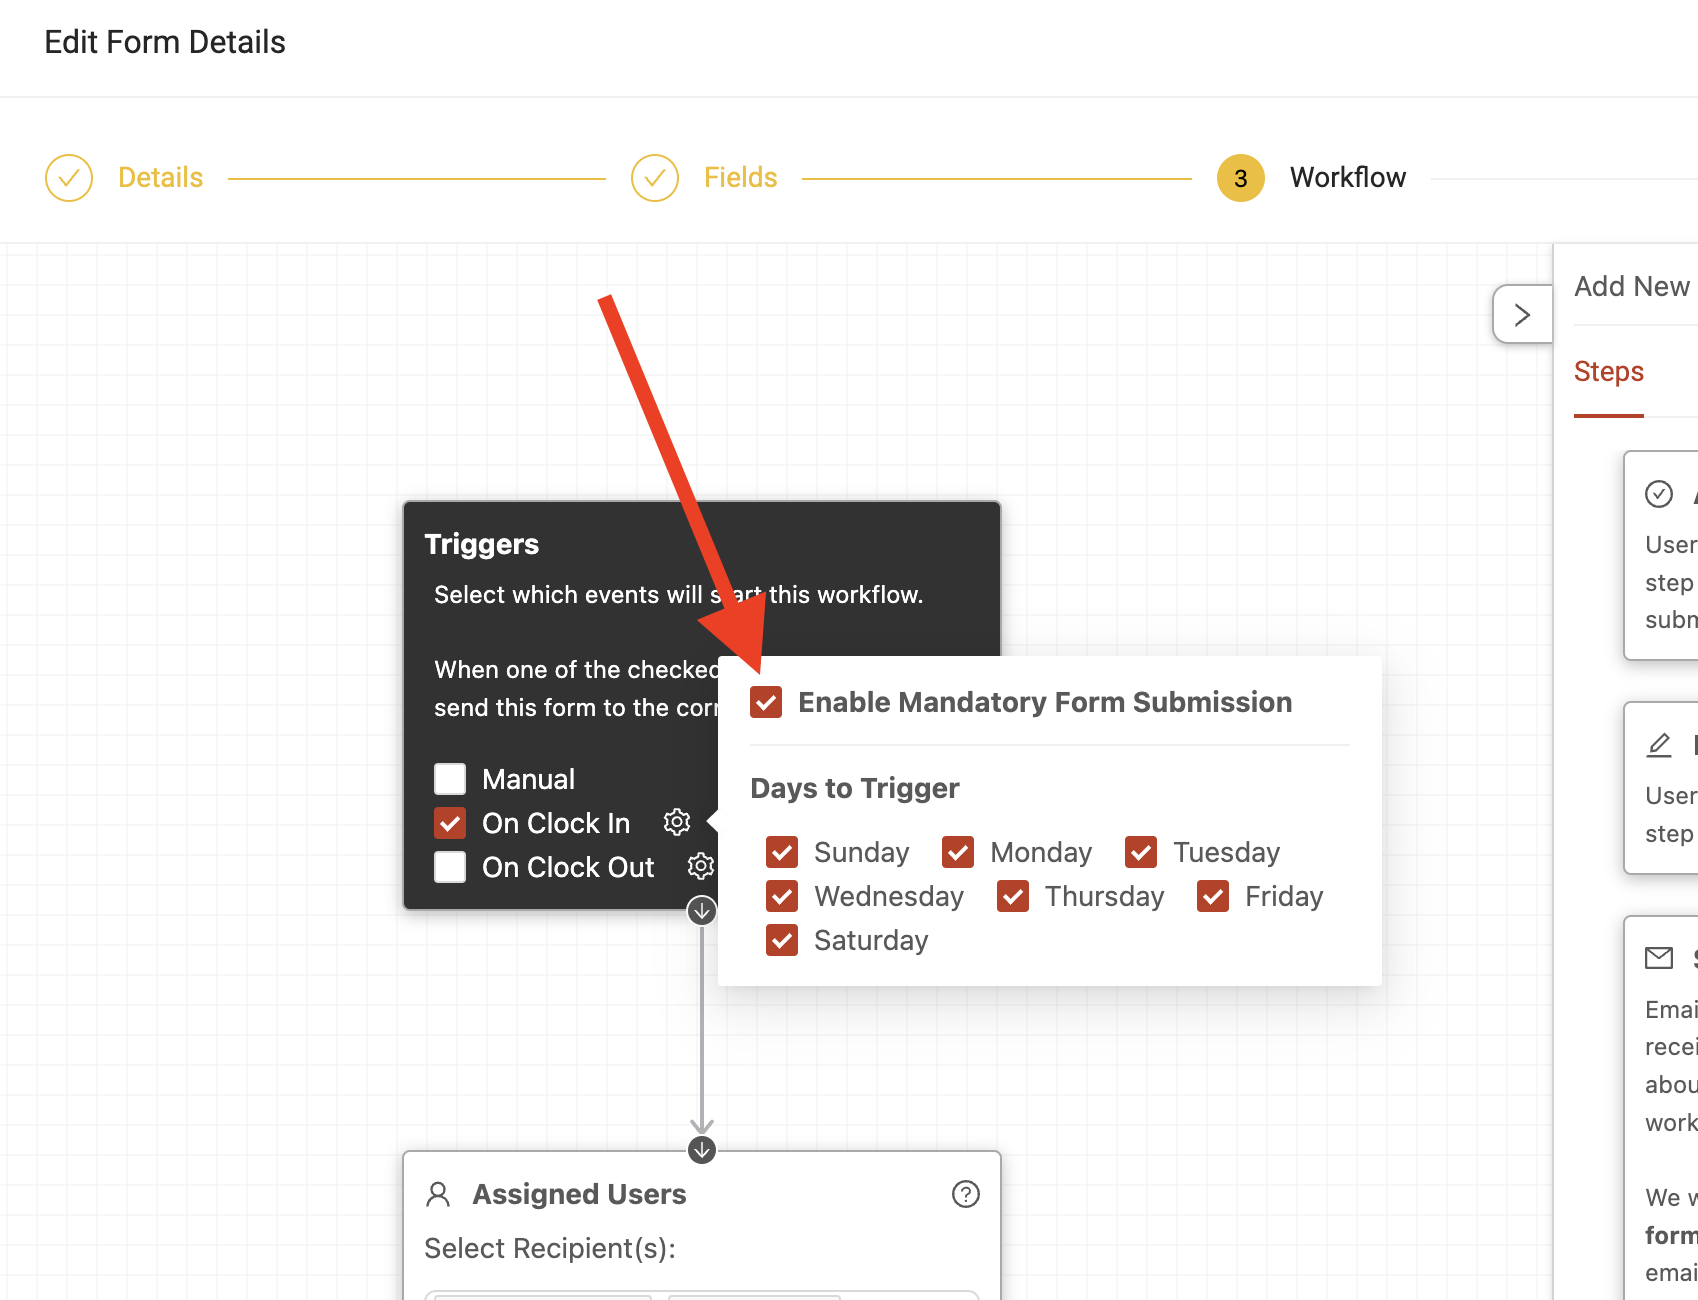Uncheck the Thursday checkbox
The image size is (1698, 1300).
(x=1013, y=896)
